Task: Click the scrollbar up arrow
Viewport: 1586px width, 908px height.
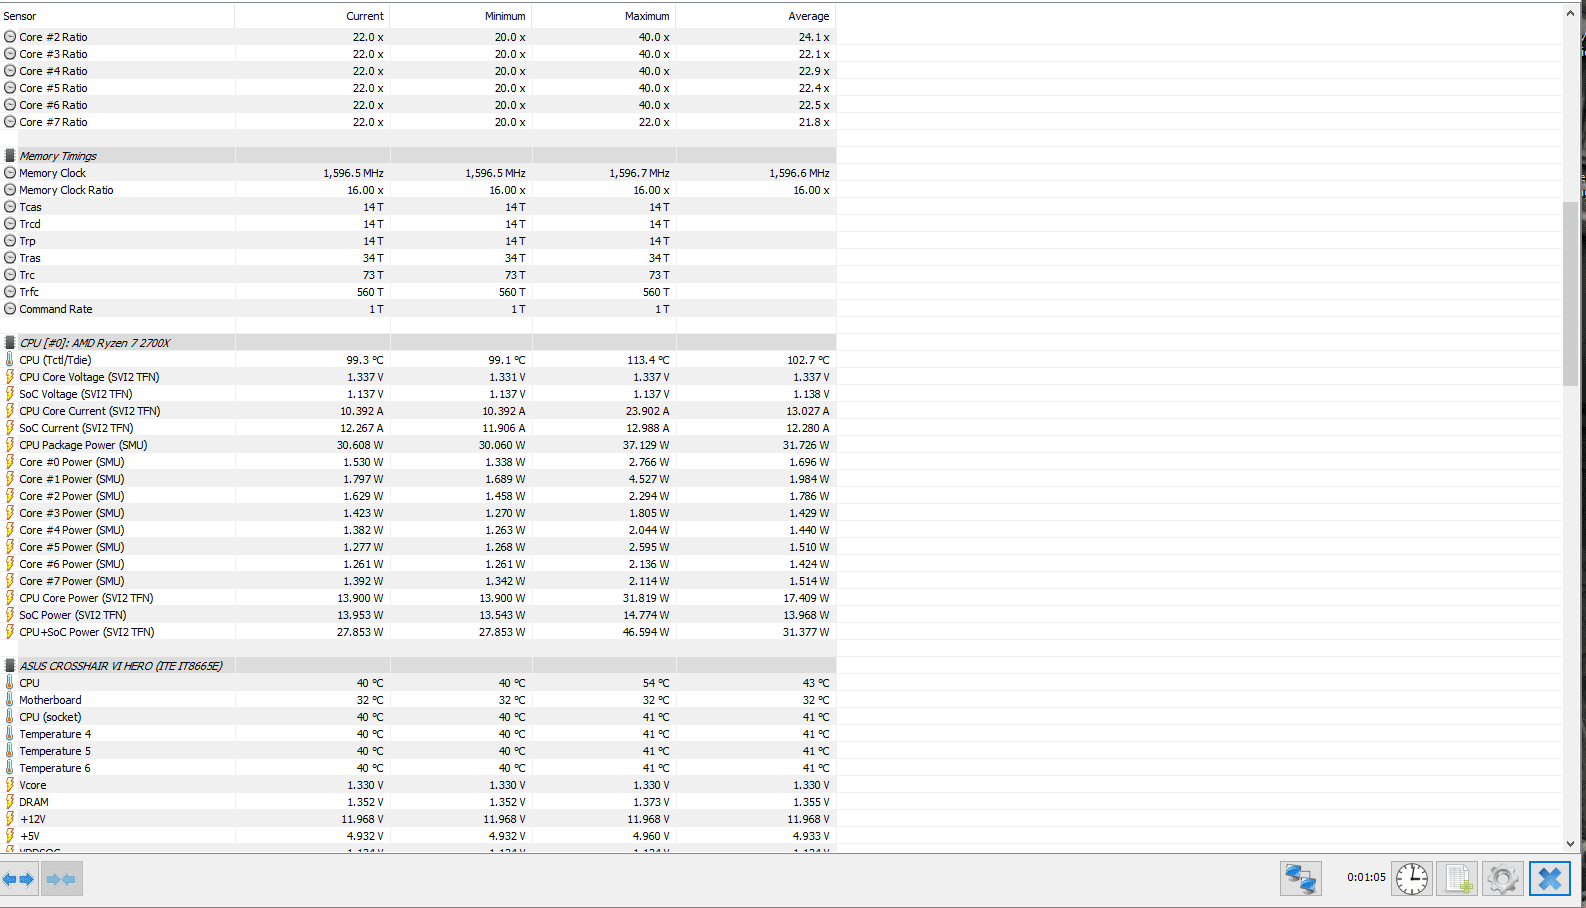Action: [x=1570, y=13]
